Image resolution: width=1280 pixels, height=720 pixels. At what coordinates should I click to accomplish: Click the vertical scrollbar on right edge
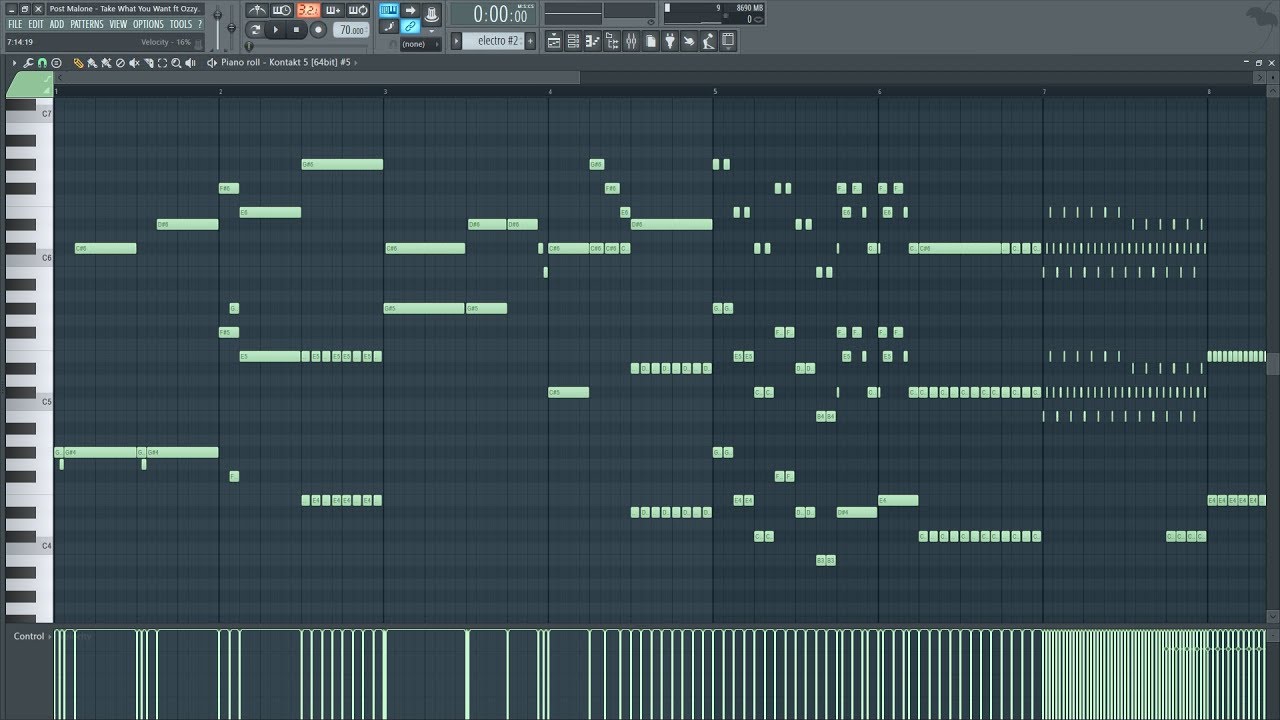click(x=1272, y=364)
